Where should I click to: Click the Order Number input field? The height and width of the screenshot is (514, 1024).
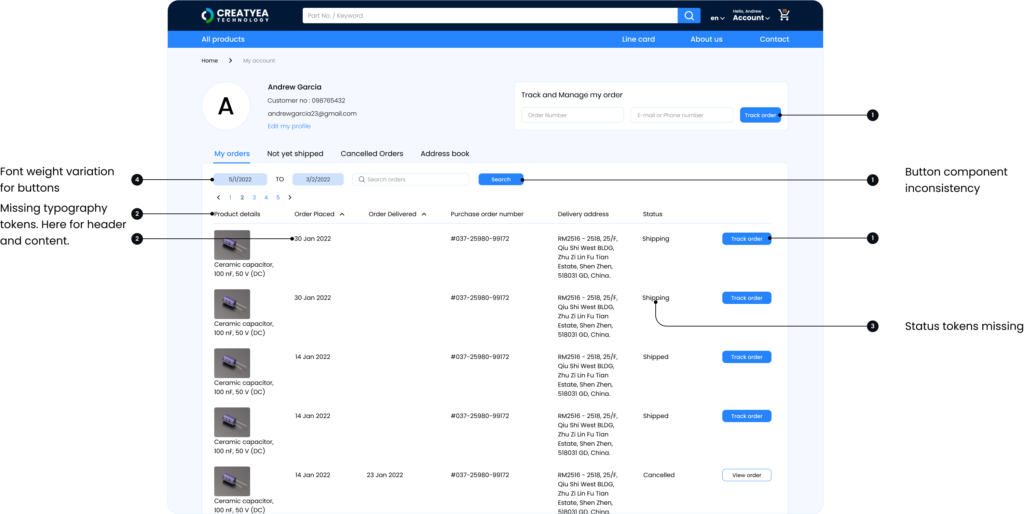point(572,115)
